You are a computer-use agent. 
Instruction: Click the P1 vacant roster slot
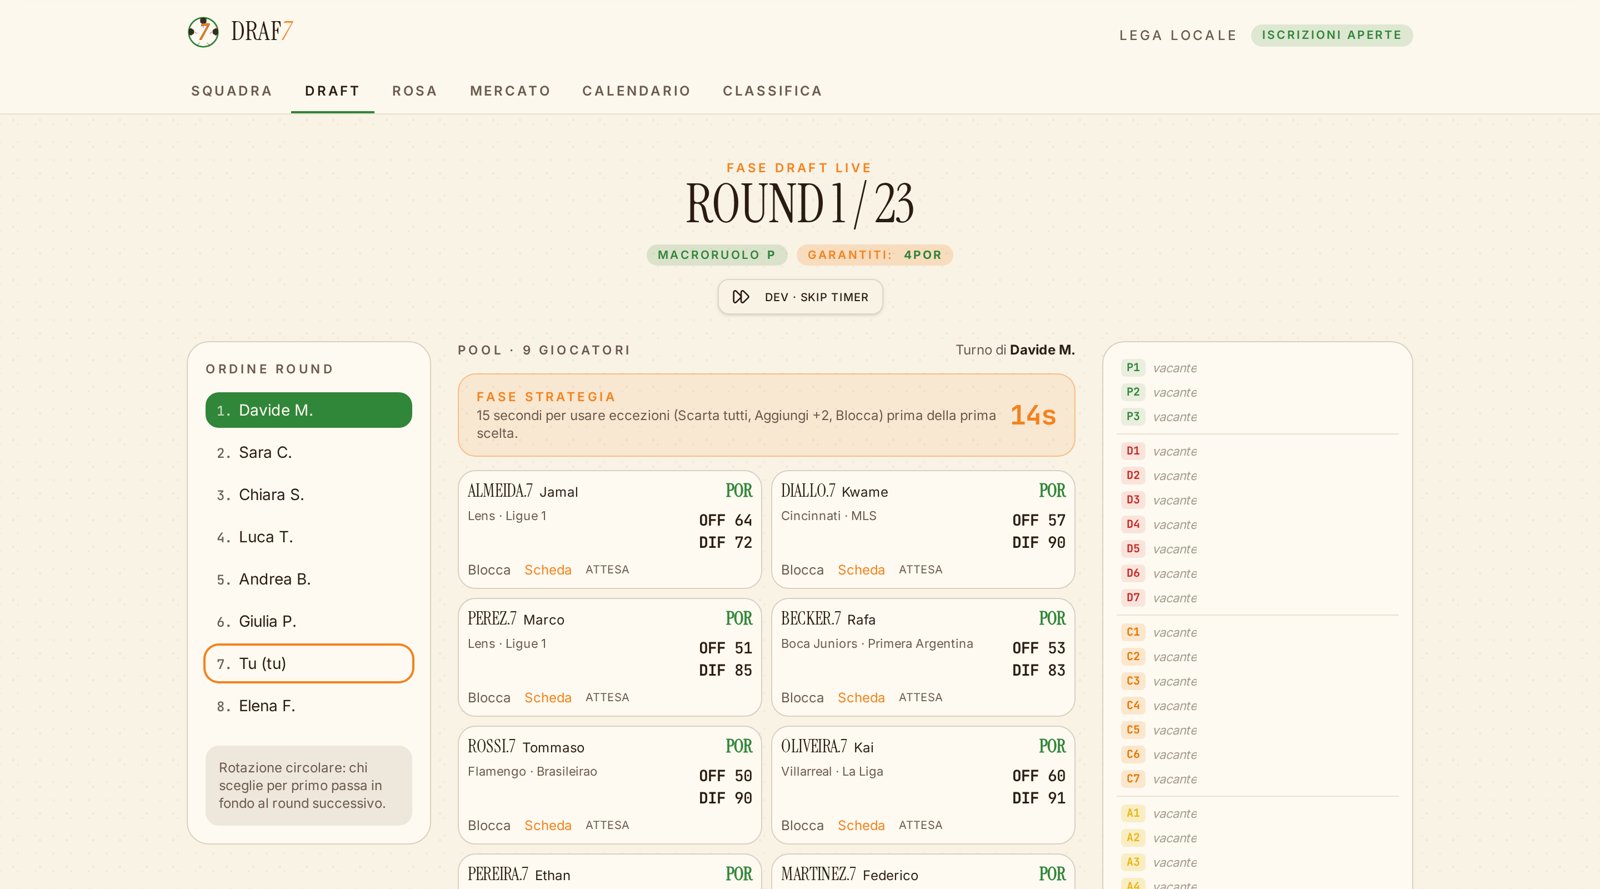coord(1258,368)
